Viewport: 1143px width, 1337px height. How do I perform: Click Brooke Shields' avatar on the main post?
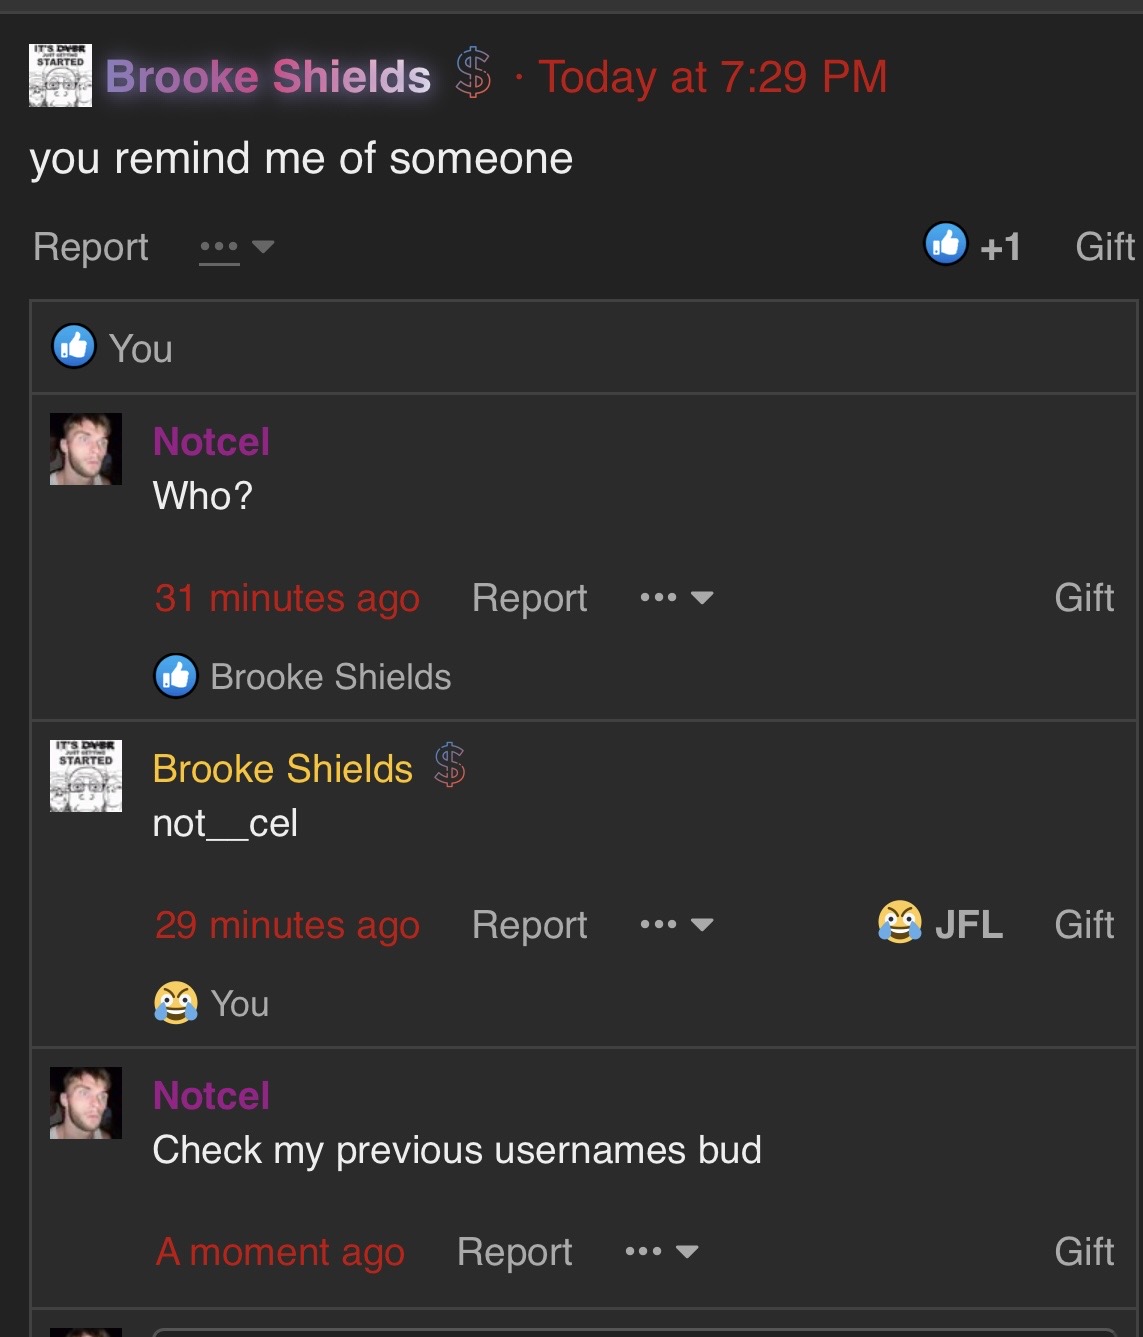click(60, 75)
